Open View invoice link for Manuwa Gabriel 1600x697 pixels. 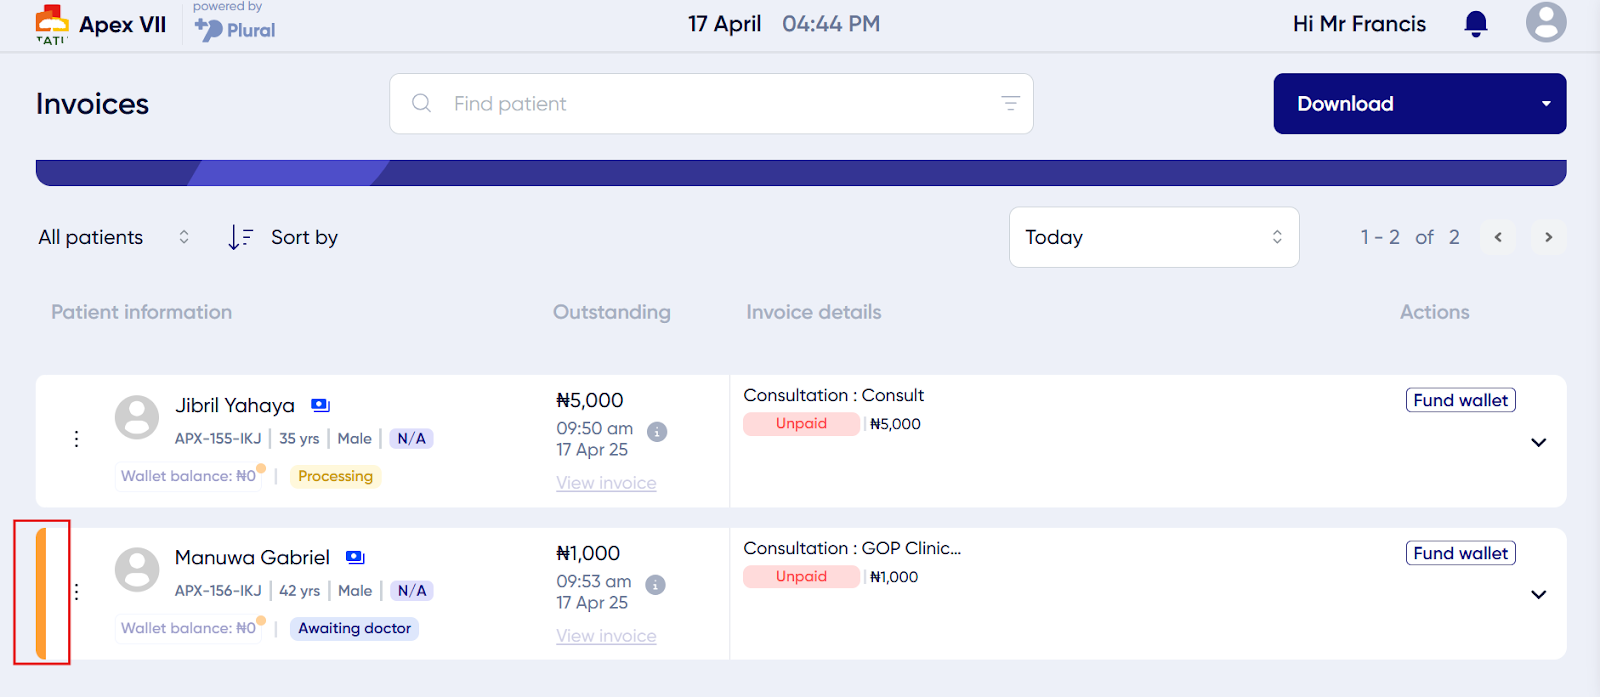[606, 636]
